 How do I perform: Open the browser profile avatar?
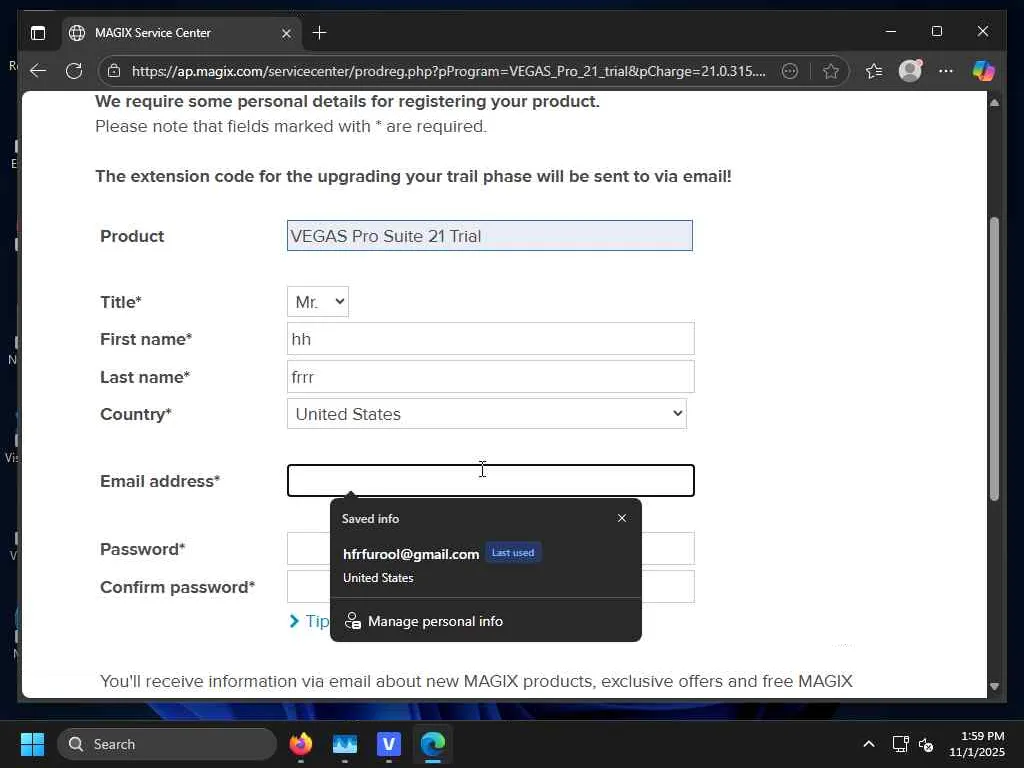click(910, 71)
